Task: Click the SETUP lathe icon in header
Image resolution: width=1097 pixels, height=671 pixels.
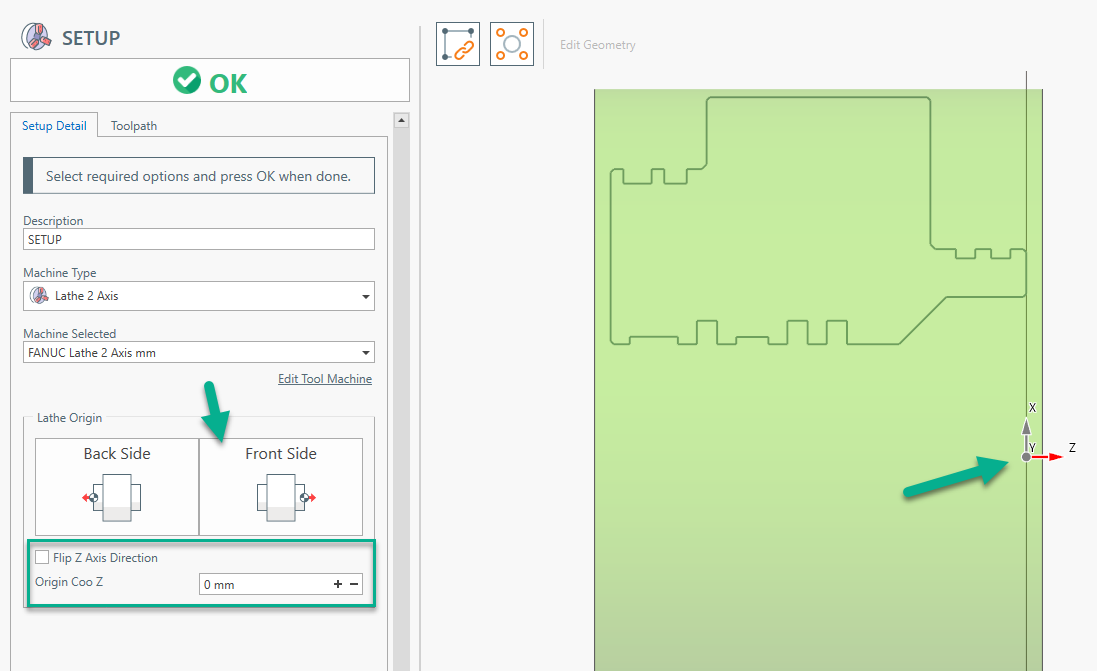Action: 38,37
